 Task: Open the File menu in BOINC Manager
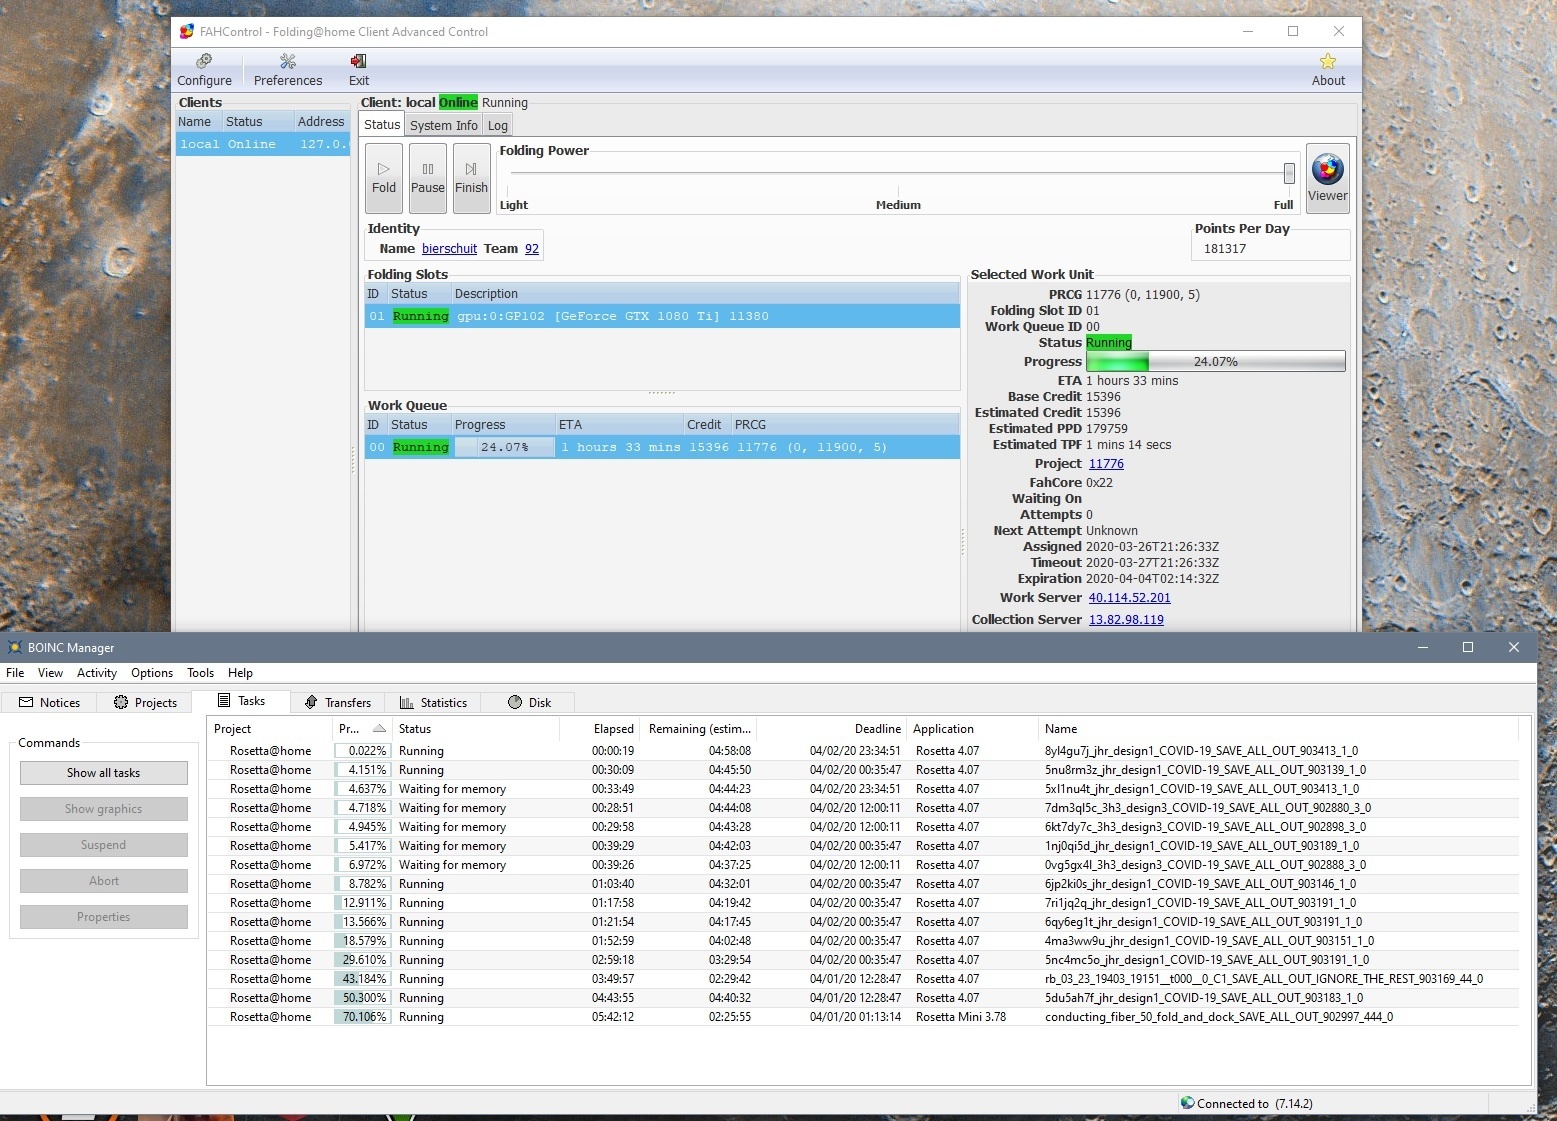point(15,673)
